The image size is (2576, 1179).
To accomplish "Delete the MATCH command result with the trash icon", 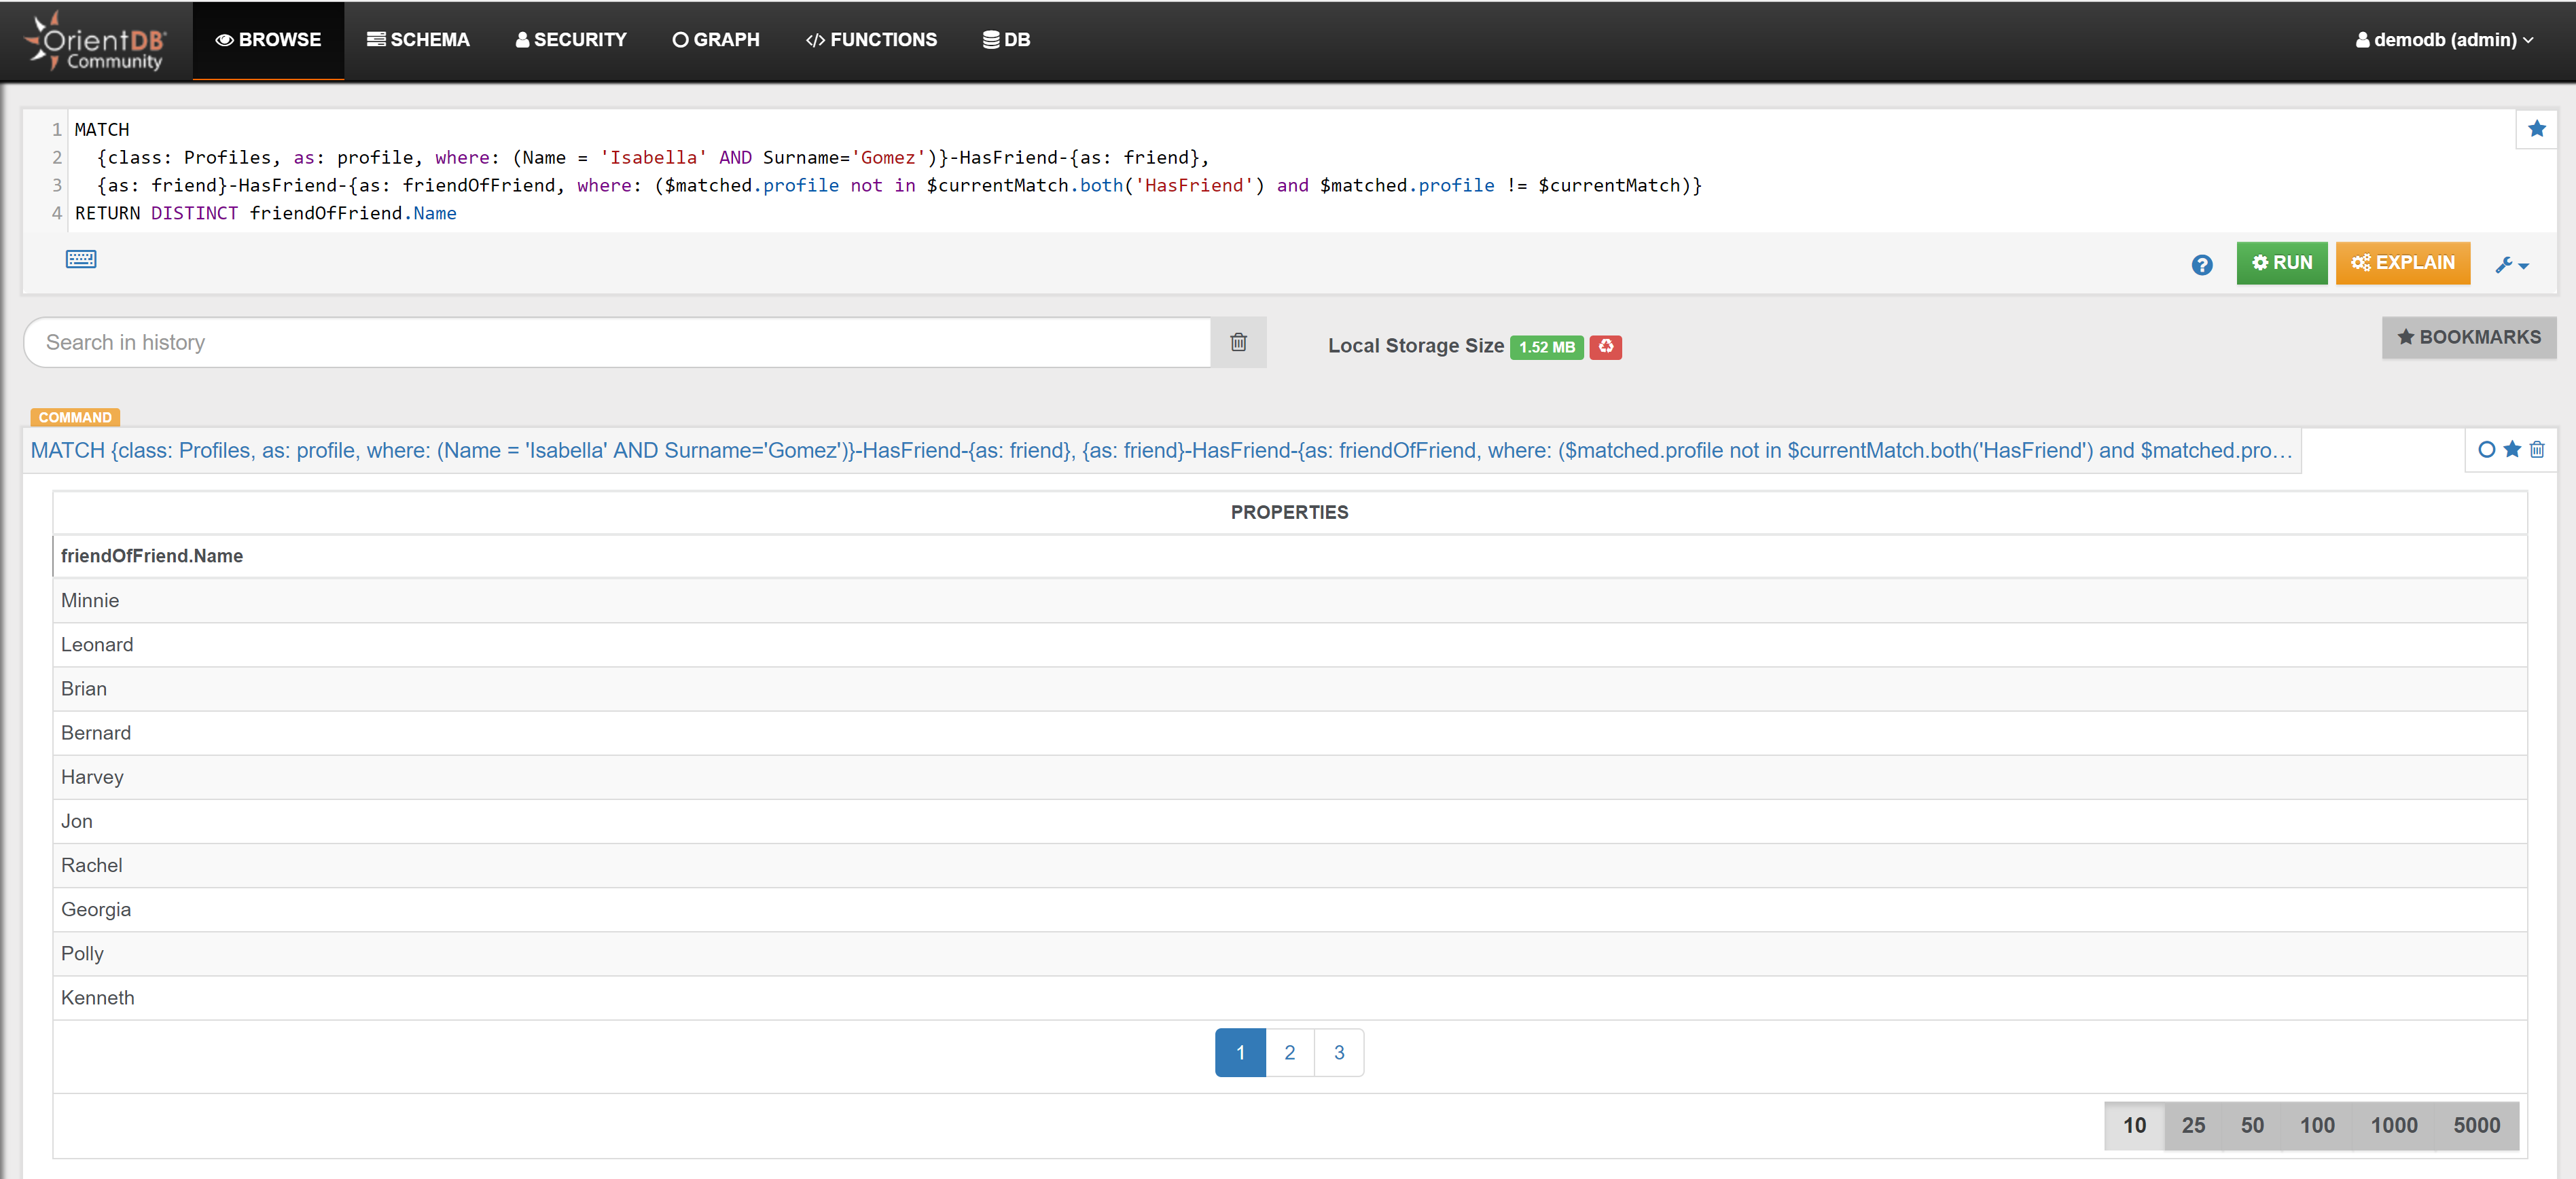I will [2537, 450].
